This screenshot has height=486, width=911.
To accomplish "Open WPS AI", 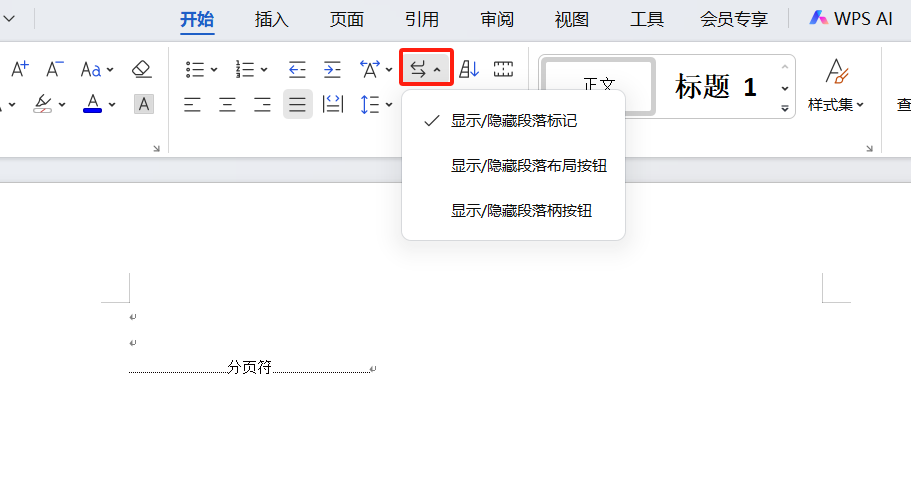I will pyautogui.click(x=850, y=18).
